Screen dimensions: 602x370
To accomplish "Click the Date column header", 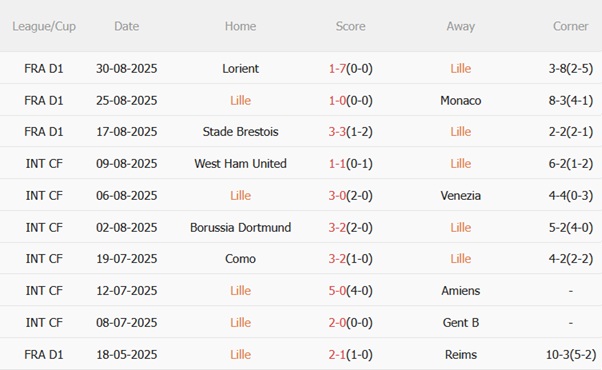I will (x=126, y=26).
